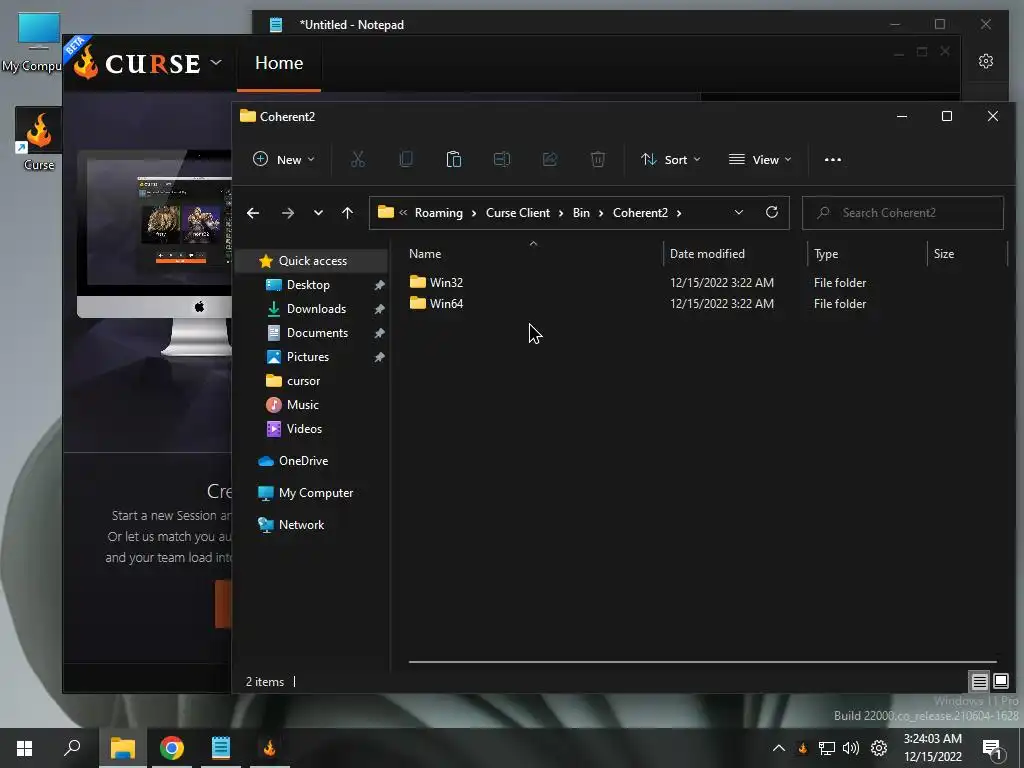Click the Share icon in toolbar

pyautogui.click(x=550, y=159)
